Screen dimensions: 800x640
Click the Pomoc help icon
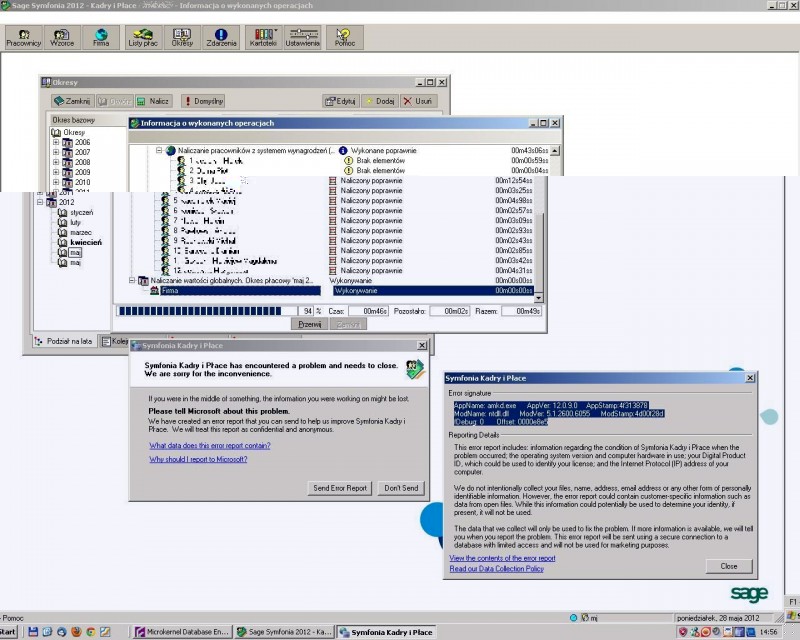point(344,38)
